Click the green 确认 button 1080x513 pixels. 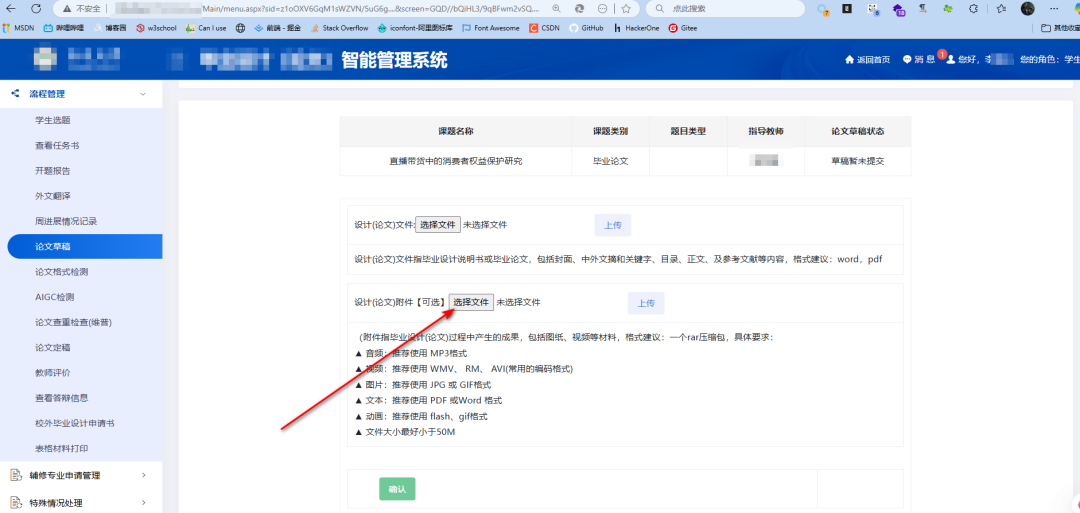[x=397, y=490]
